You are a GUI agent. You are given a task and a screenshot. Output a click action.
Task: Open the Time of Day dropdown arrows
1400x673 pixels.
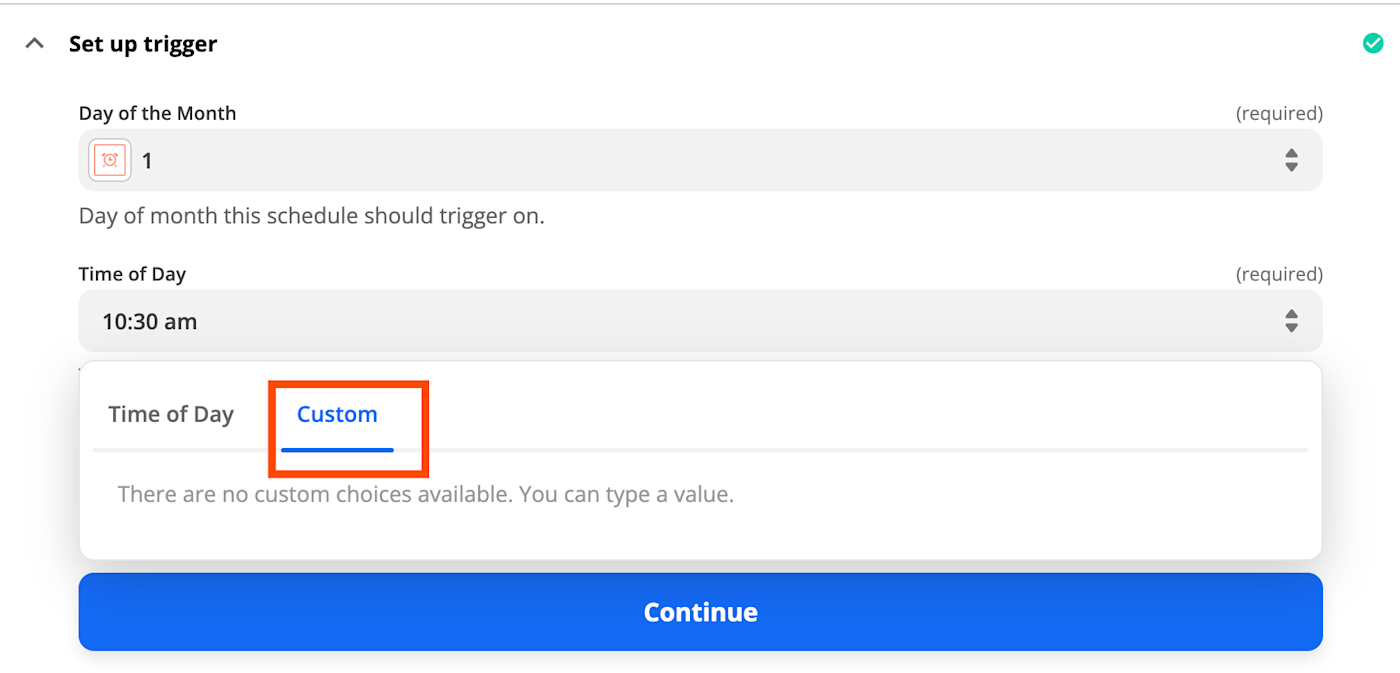[x=1291, y=321]
